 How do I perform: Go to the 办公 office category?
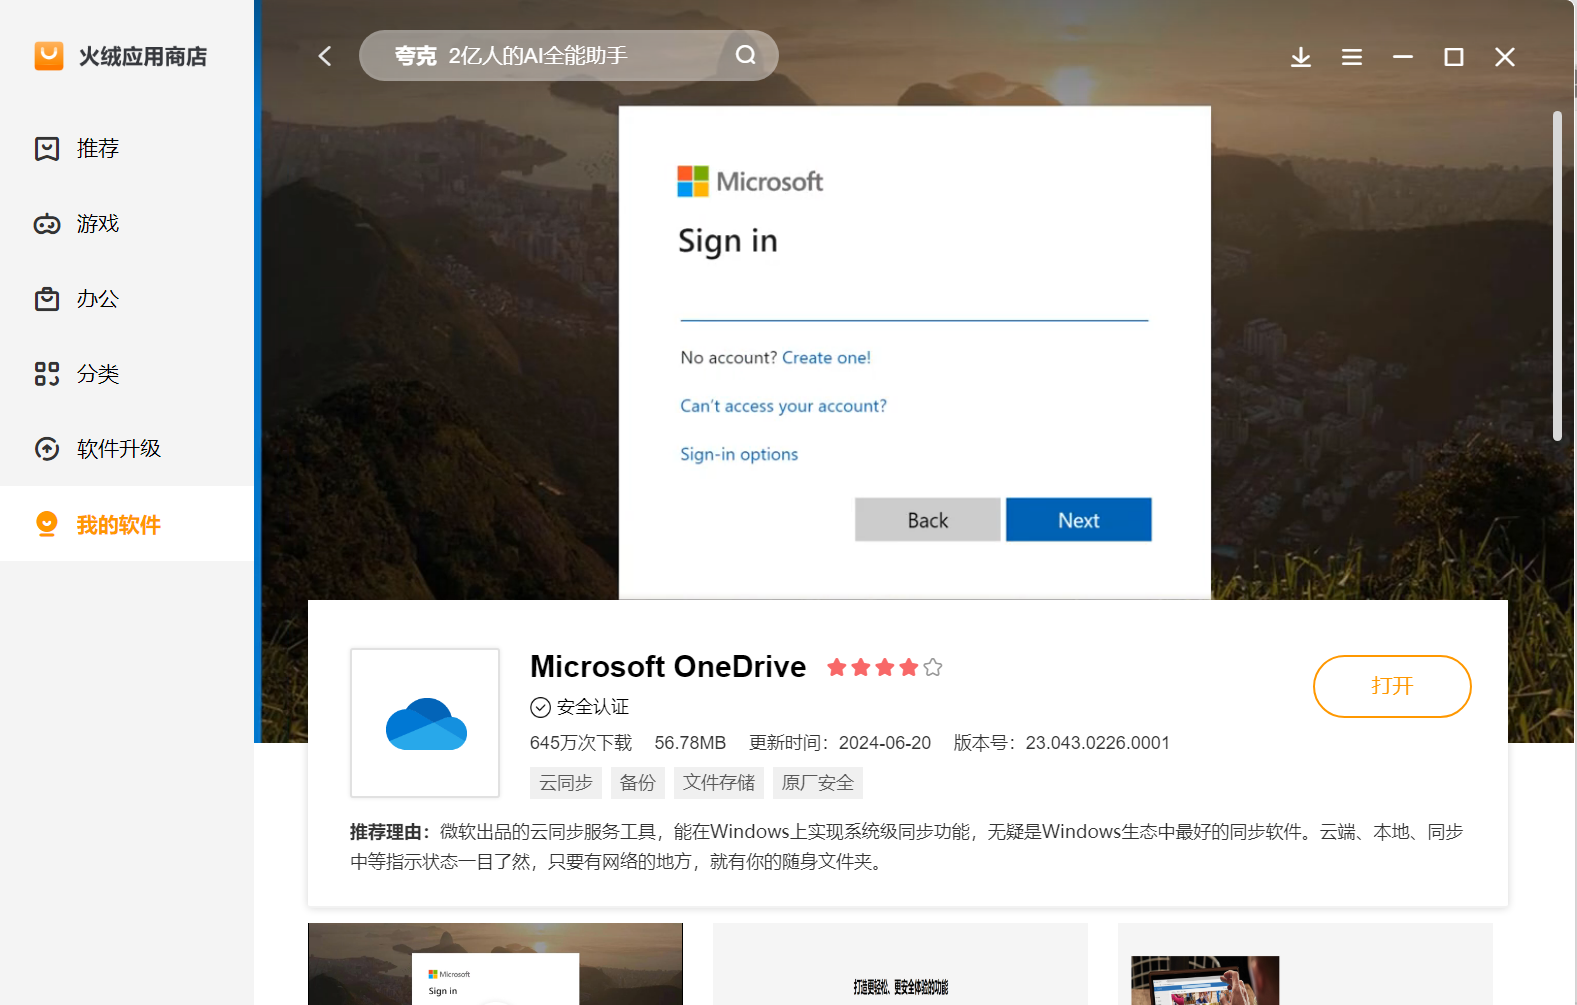[x=127, y=299]
